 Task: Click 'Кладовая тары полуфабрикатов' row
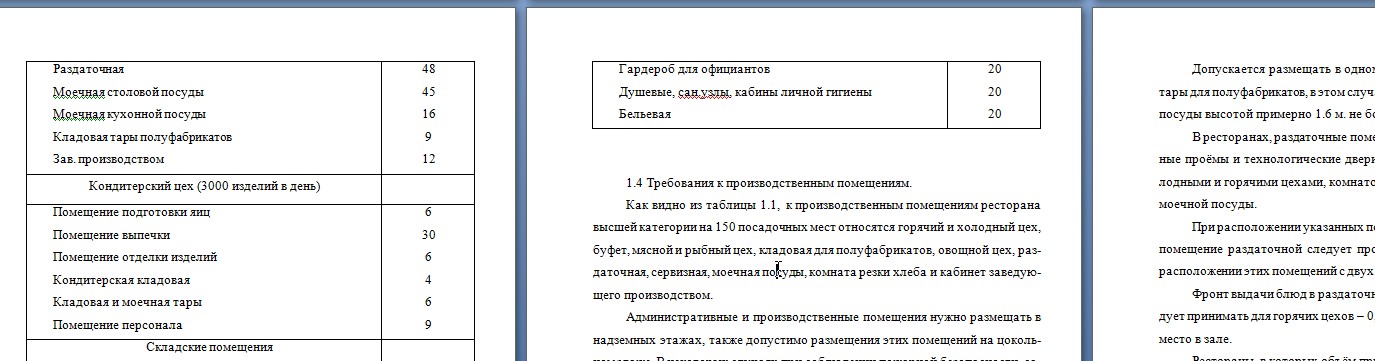click(x=251, y=137)
